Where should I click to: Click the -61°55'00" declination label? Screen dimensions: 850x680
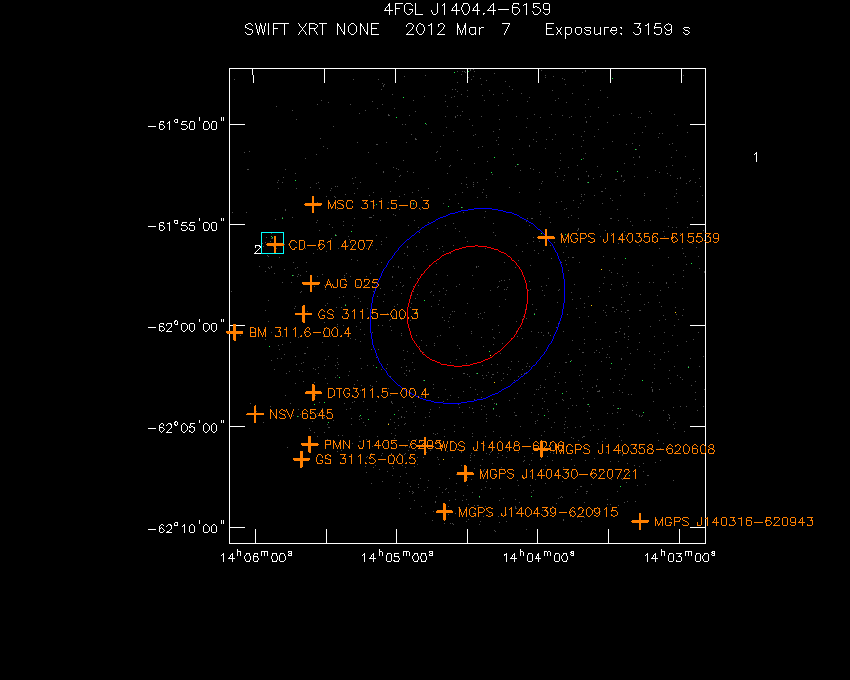pos(186,226)
